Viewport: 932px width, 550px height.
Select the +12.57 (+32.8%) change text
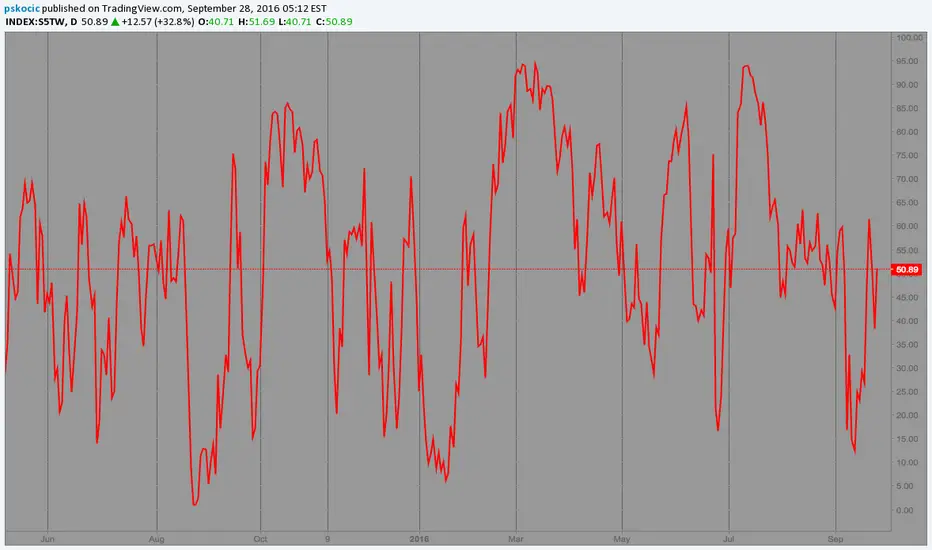point(158,22)
